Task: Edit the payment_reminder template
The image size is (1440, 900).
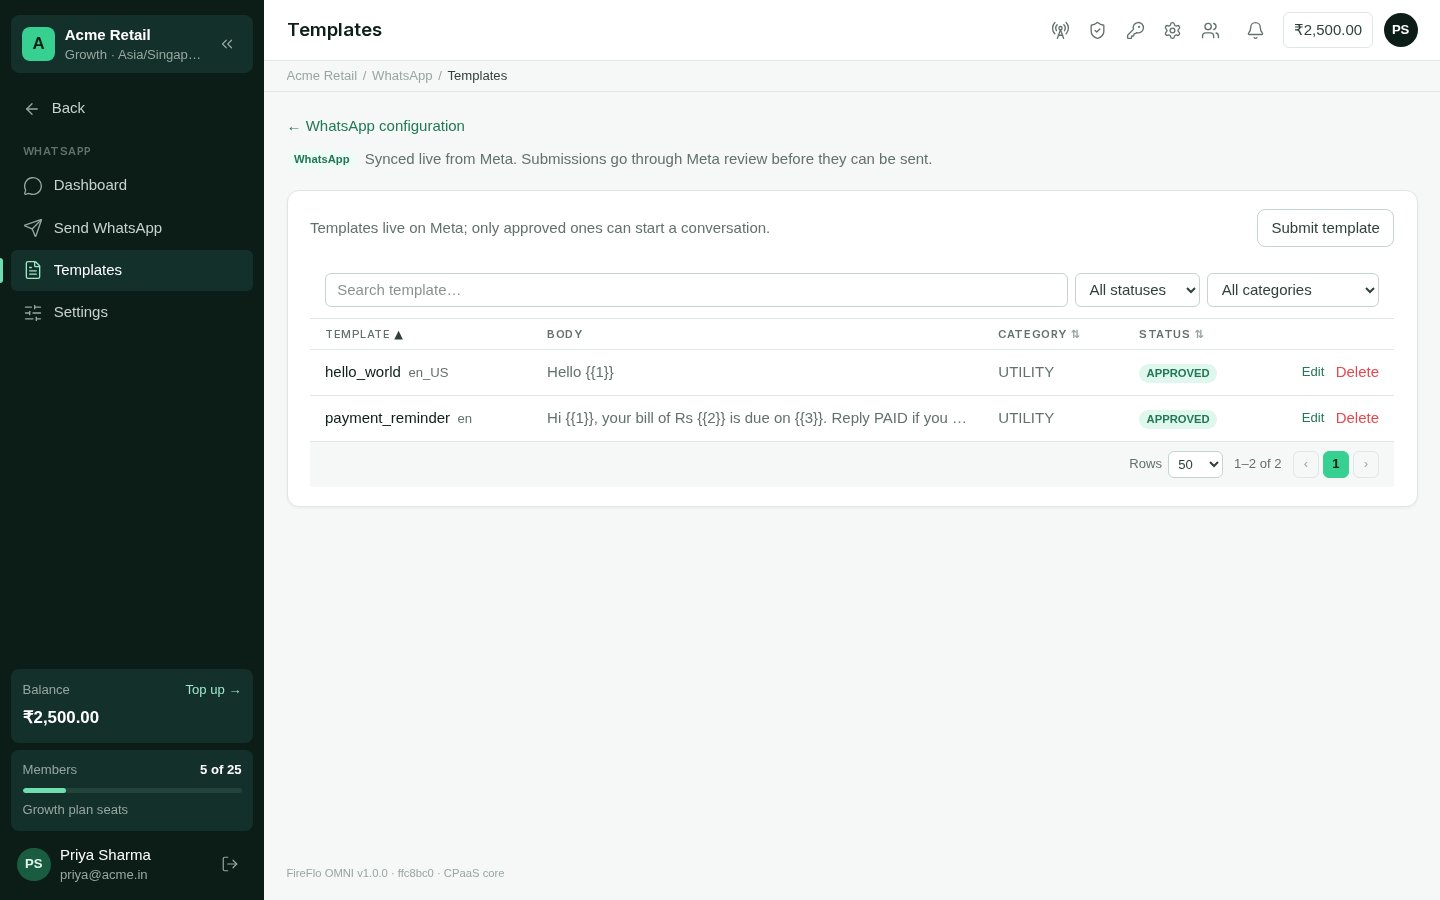Action: click(1313, 418)
